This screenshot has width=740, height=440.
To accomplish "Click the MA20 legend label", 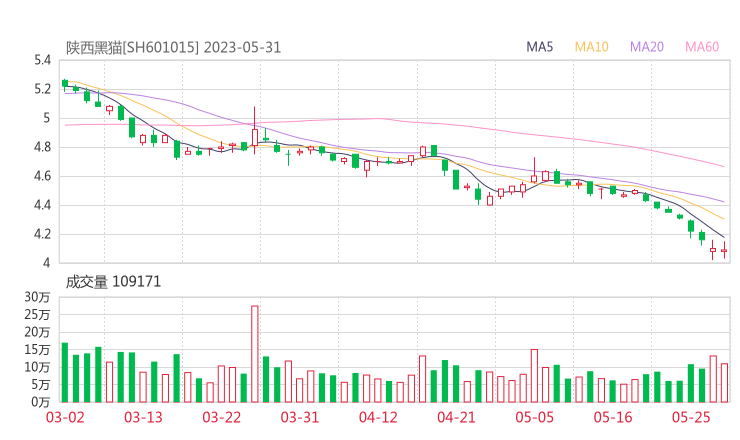I will 647,47.
